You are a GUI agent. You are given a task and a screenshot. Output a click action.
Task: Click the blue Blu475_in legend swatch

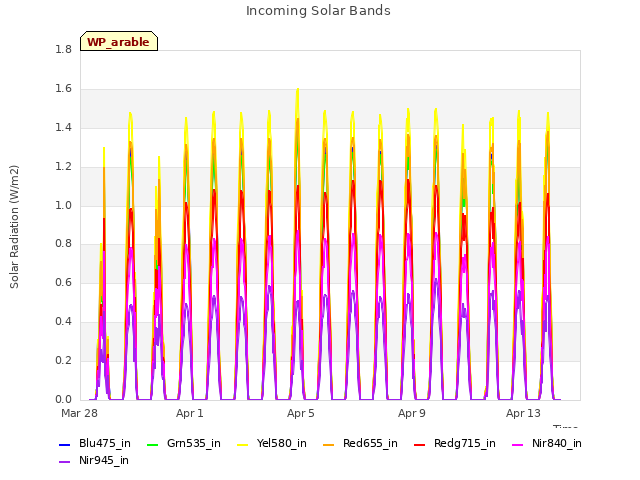65,444
